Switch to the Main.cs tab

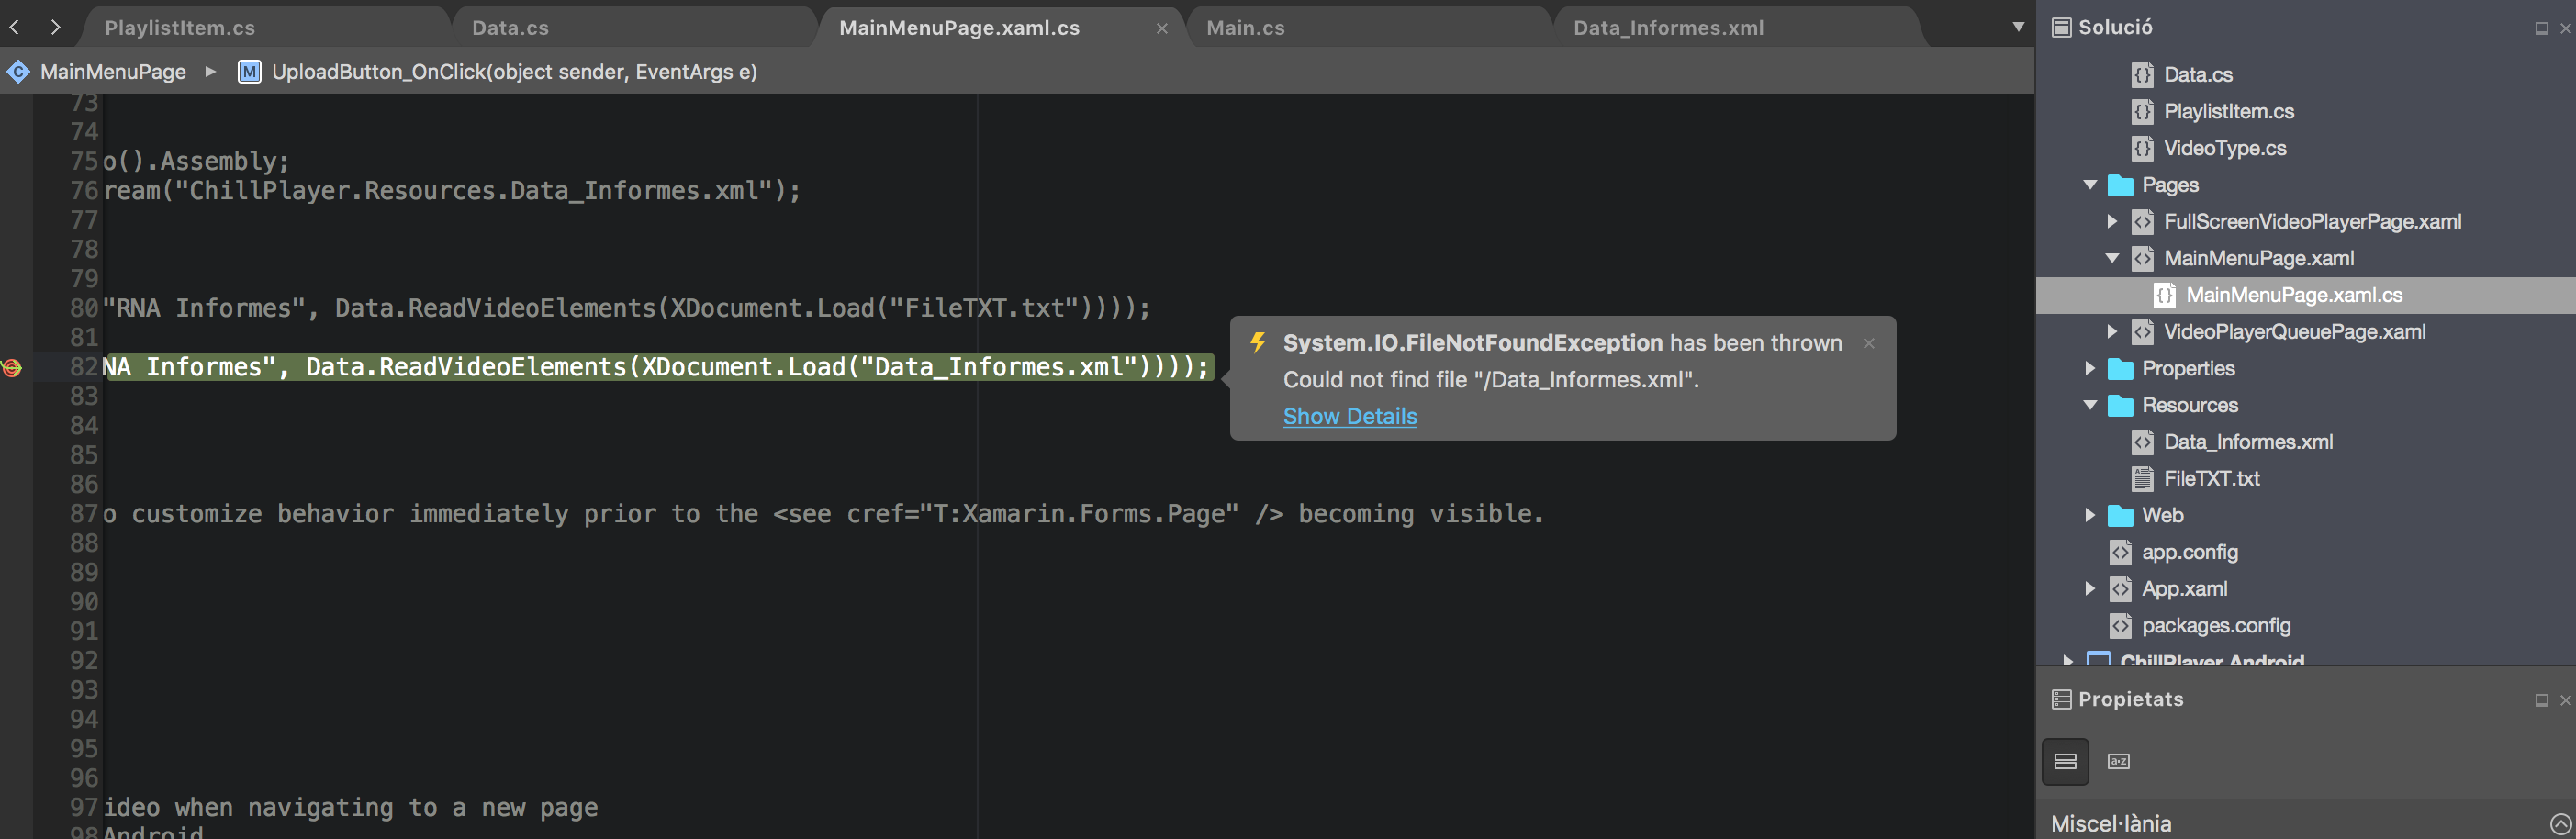pos(1245,28)
